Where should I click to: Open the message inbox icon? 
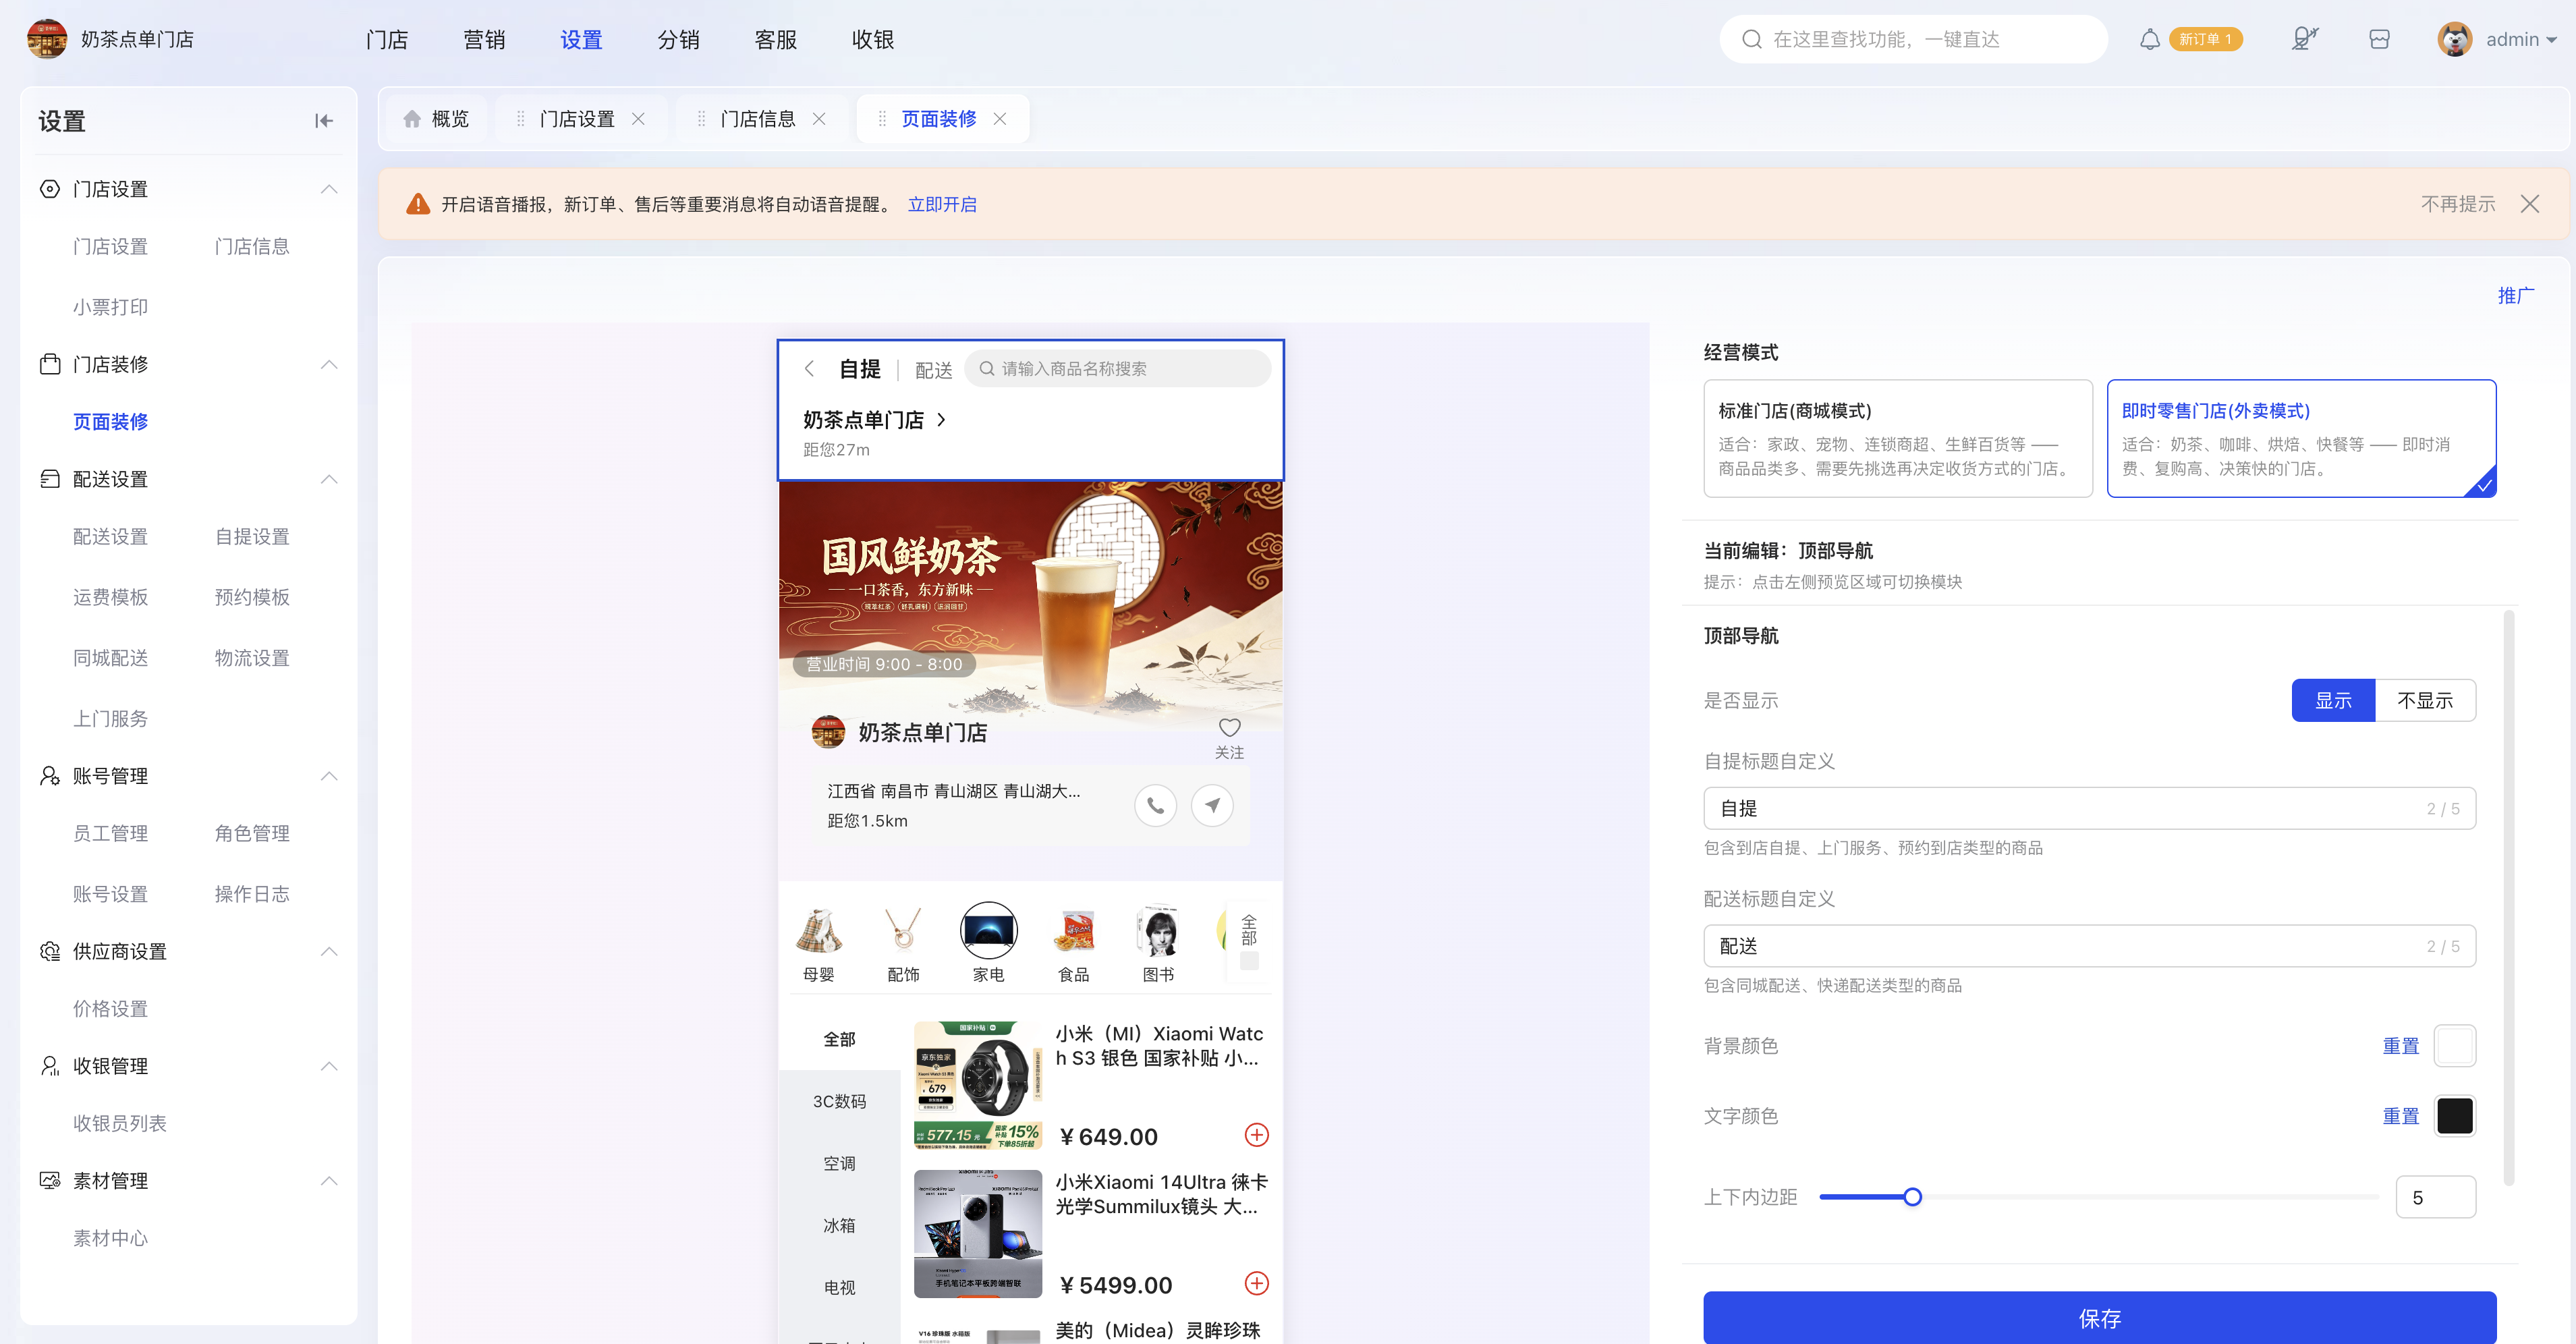[x=2379, y=39]
